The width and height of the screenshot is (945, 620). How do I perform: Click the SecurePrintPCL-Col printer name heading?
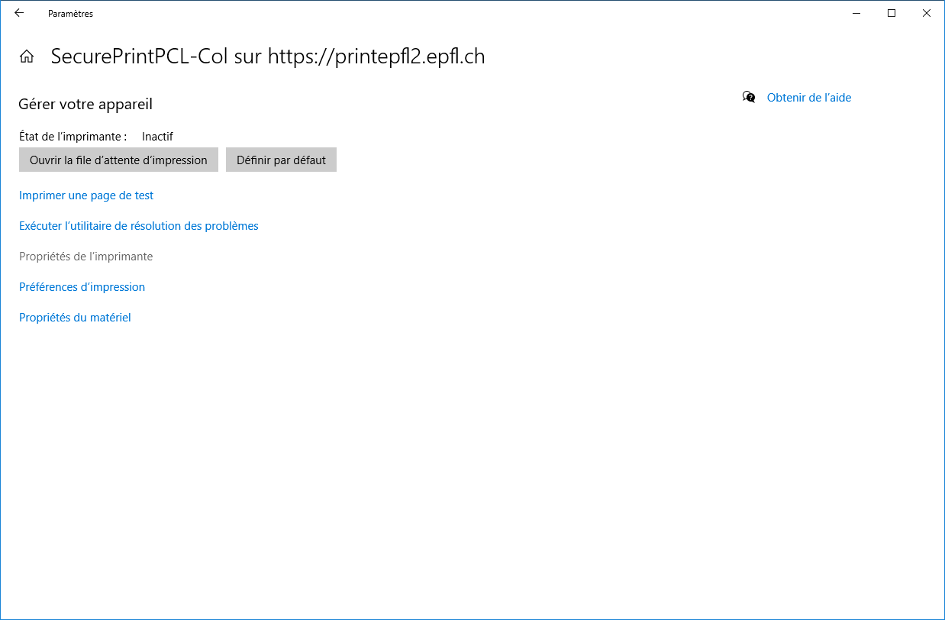tap(267, 57)
